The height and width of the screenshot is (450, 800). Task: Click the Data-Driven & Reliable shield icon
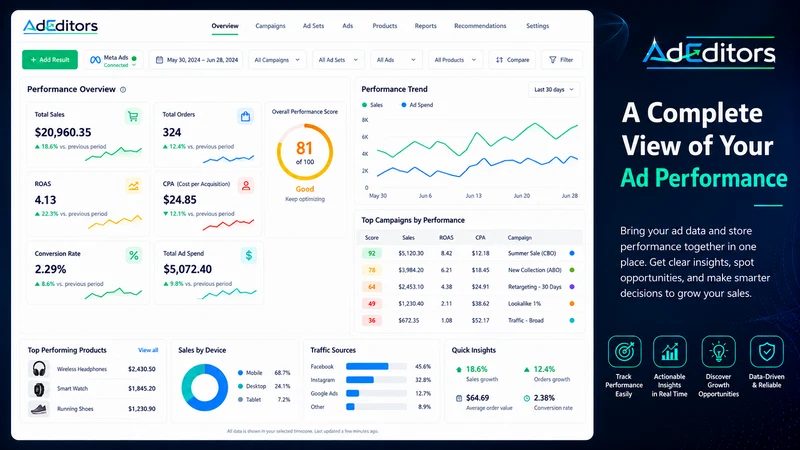(766, 352)
